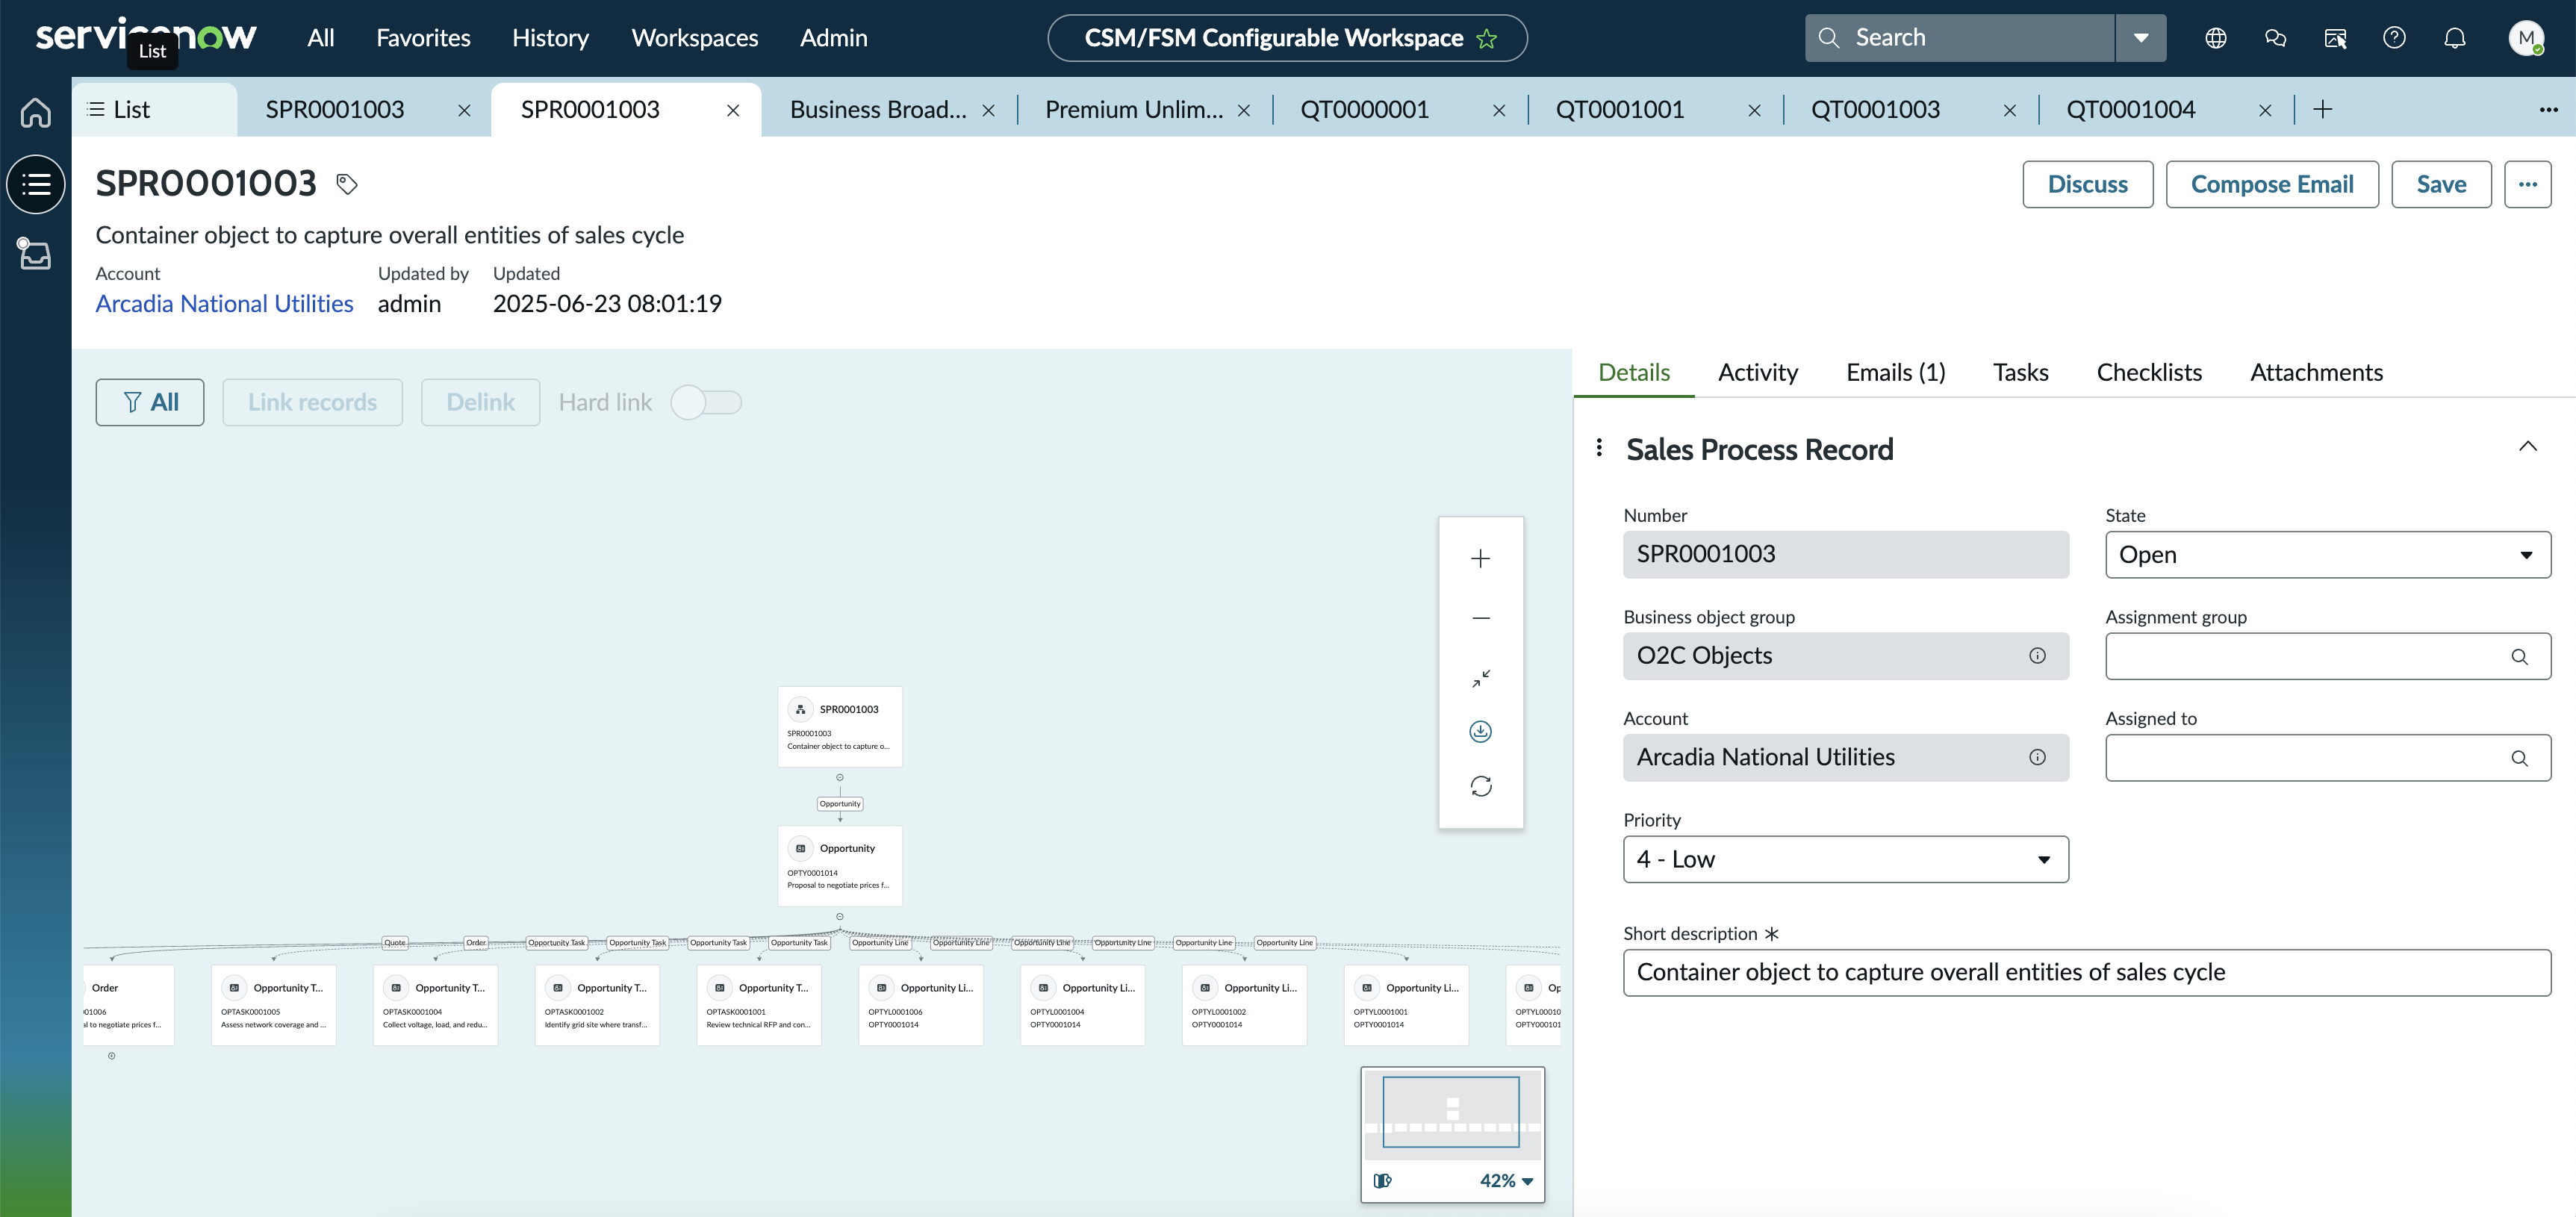
Task: Open the search scope dropdown arrow
Action: click(2141, 38)
